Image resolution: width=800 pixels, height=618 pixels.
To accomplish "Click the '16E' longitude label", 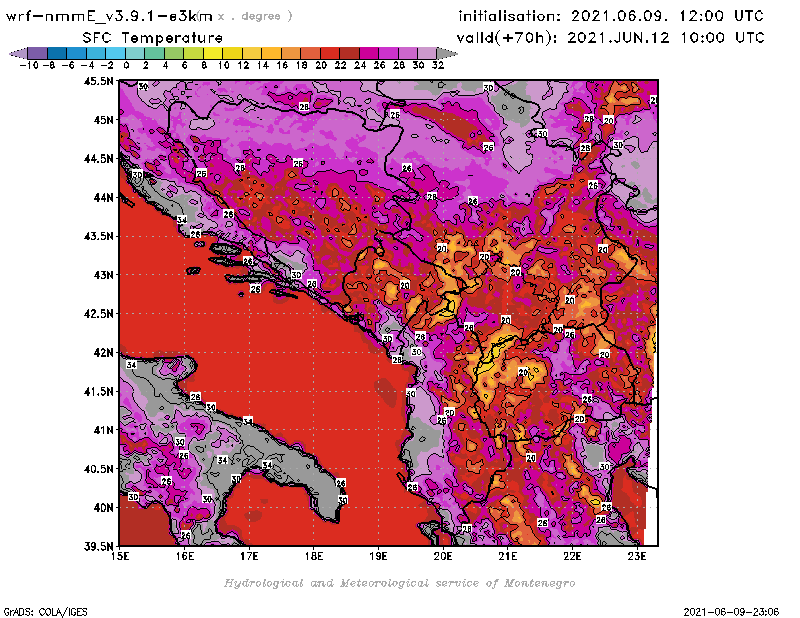I will pos(185,556).
